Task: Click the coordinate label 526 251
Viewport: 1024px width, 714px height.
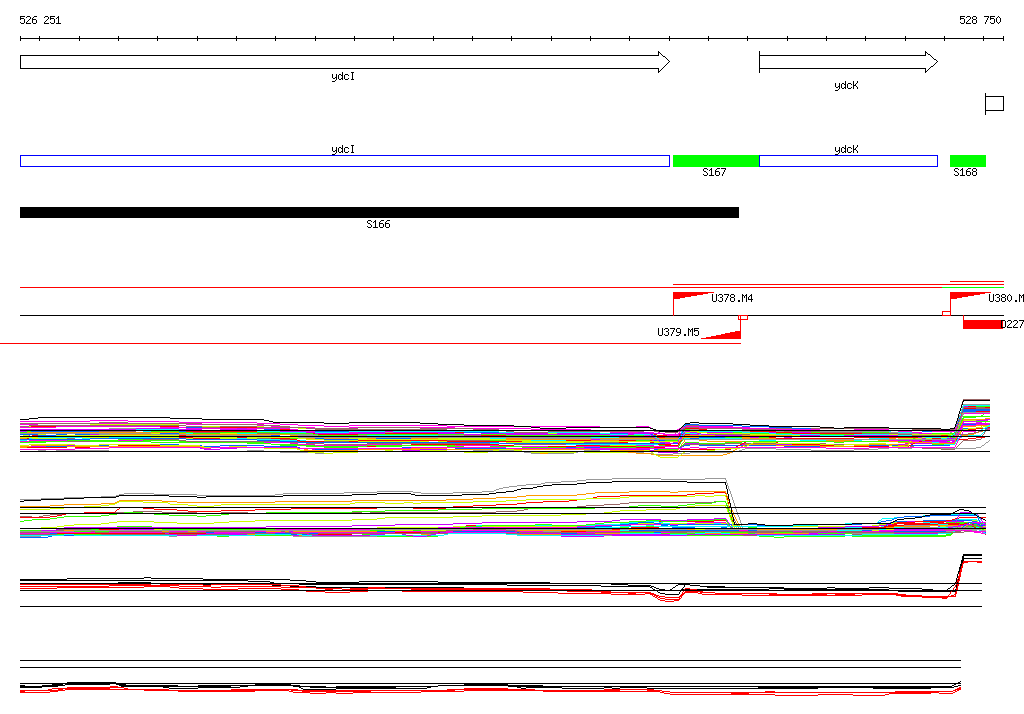Action: click(40, 20)
